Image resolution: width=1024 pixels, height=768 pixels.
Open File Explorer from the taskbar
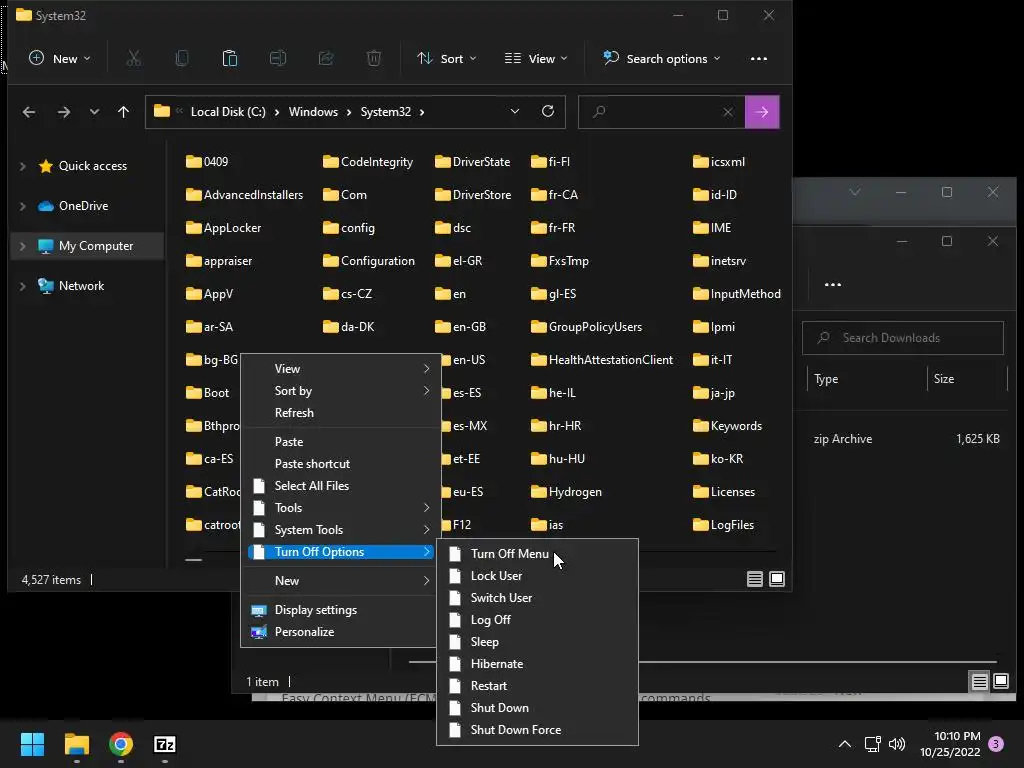pos(76,744)
